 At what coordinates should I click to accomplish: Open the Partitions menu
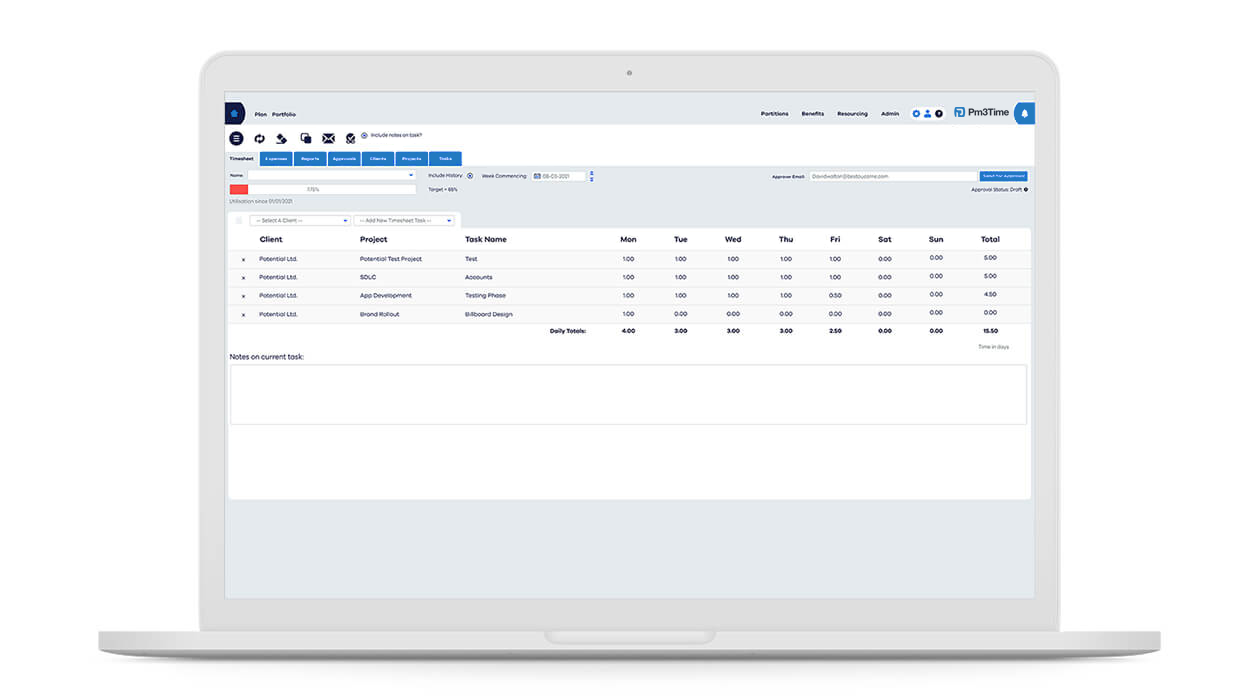click(774, 114)
